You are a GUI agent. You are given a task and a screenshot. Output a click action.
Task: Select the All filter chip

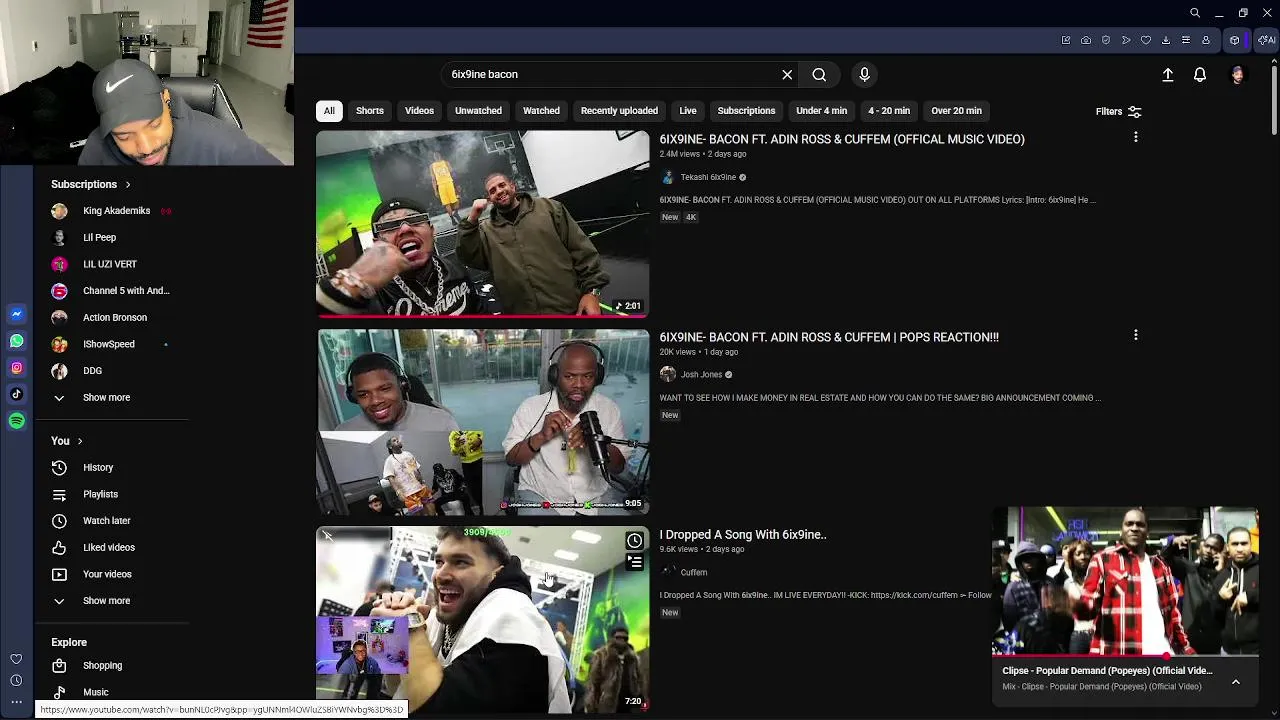point(329,111)
